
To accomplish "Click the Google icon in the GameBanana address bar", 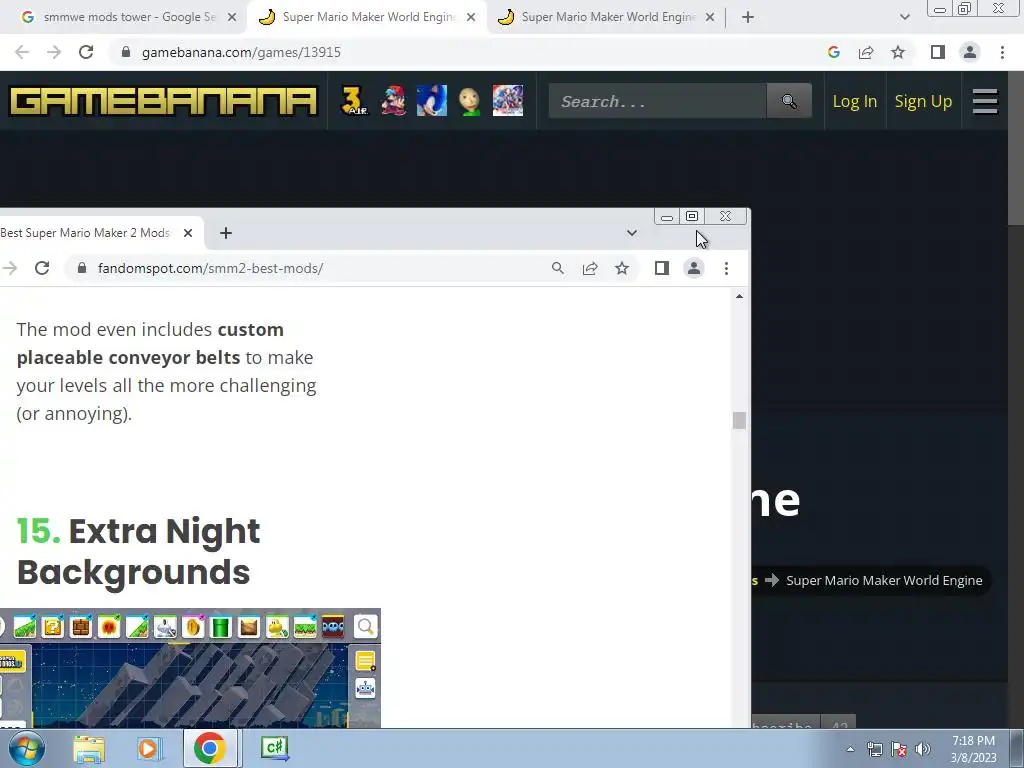I will point(833,52).
